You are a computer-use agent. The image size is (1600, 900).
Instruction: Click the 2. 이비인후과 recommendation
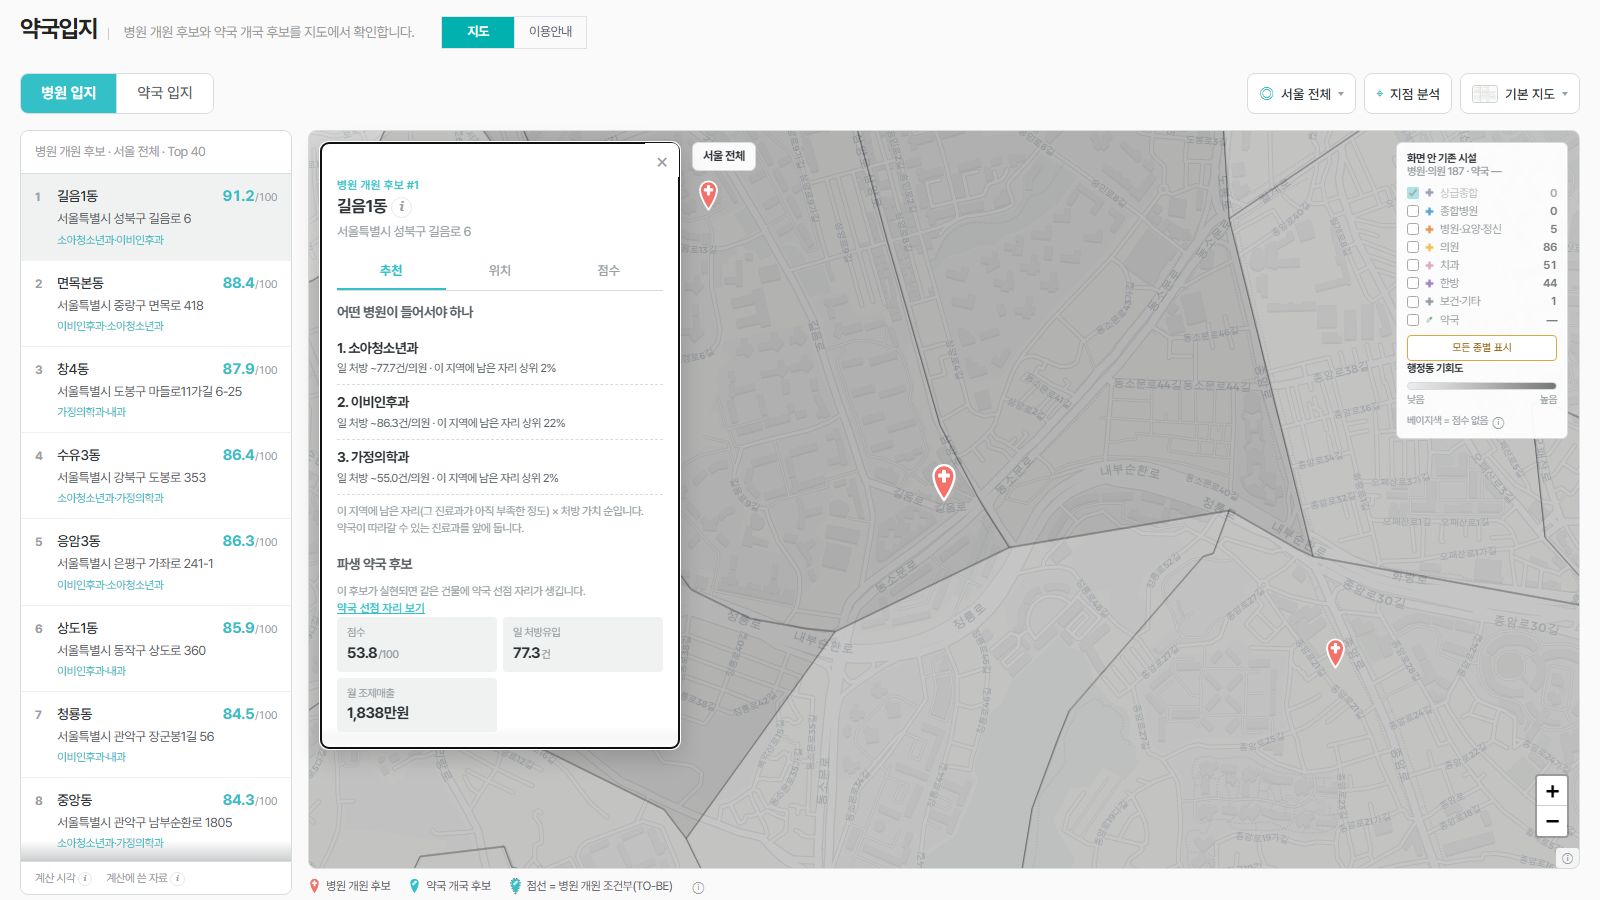pos(500,412)
